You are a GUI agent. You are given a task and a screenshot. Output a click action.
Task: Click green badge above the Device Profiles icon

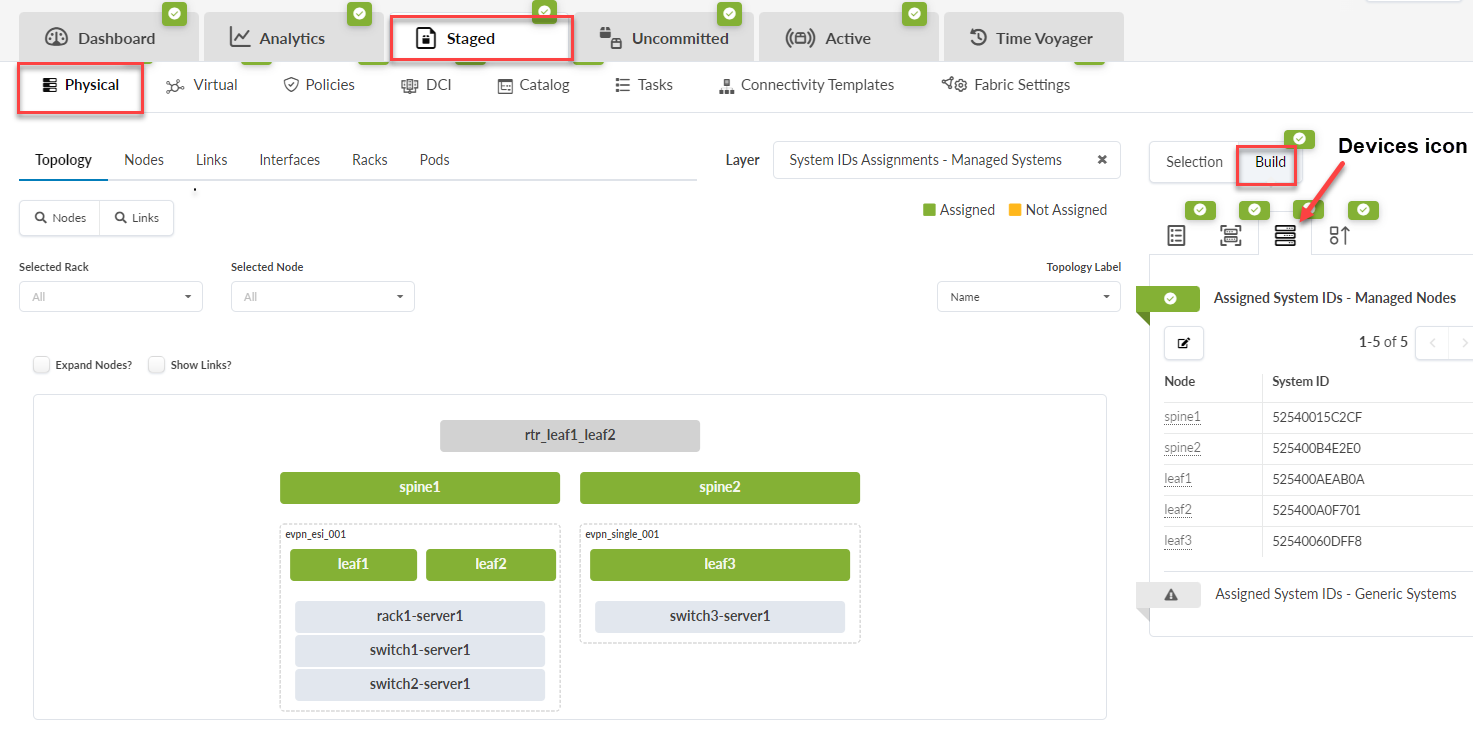click(1254, 210)
